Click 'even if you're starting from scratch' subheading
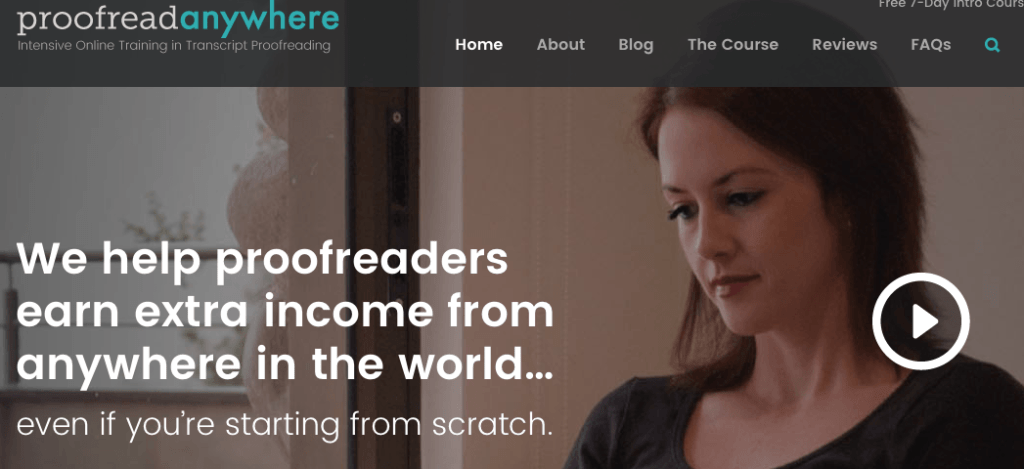This screenshot has height=469, width=1024. [x=284, y=425]
